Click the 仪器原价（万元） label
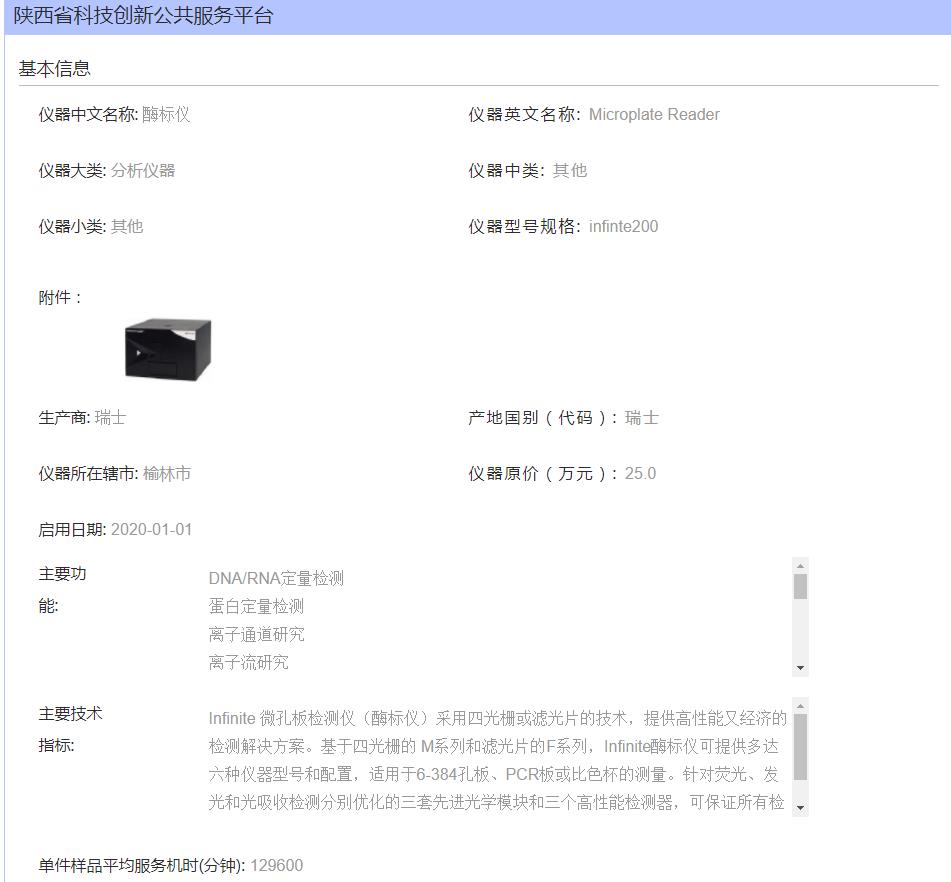This screenshot has height=882, width=951. coord(543,473)
